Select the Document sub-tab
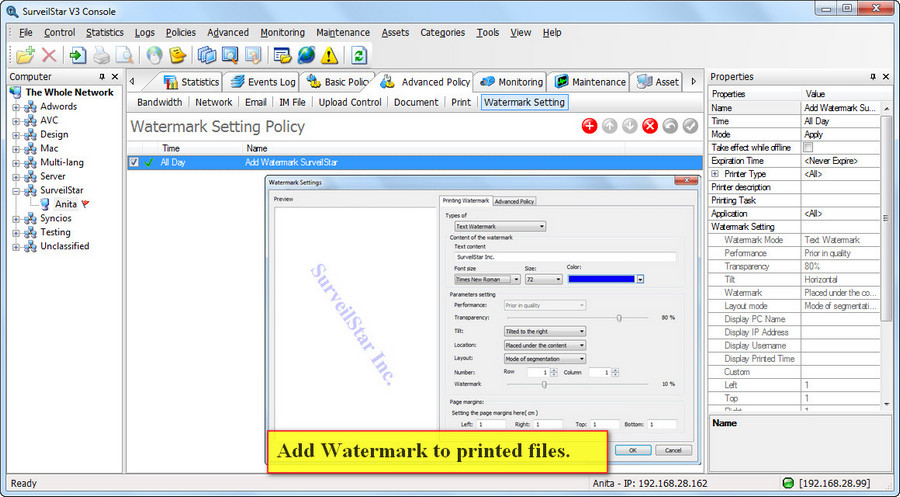900x497 pixels. tap(416, 102)
